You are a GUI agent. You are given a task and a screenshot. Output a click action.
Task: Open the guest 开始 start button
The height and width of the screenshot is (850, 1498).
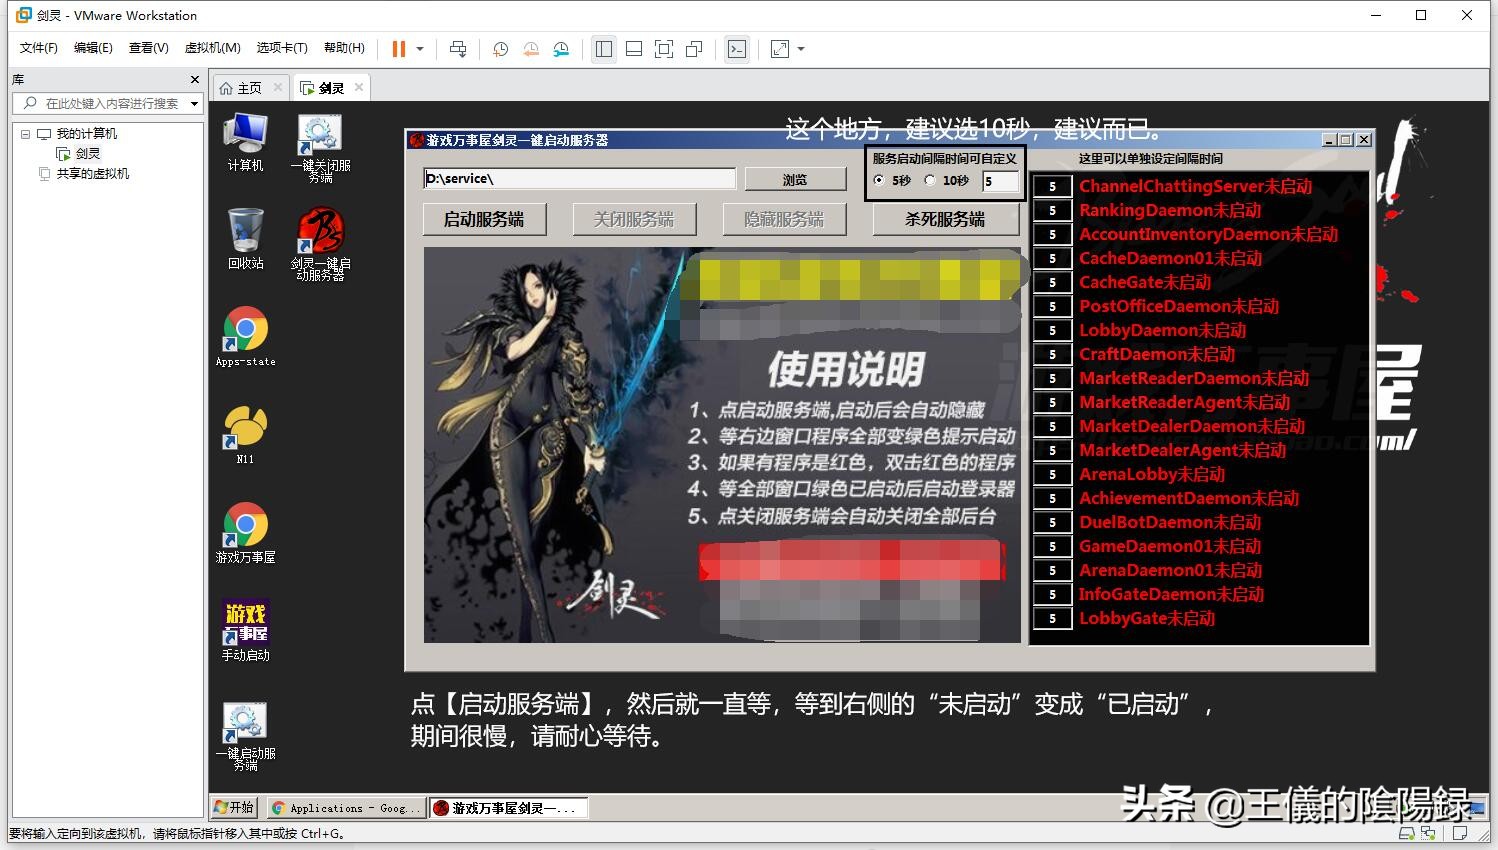pos(235,807)
